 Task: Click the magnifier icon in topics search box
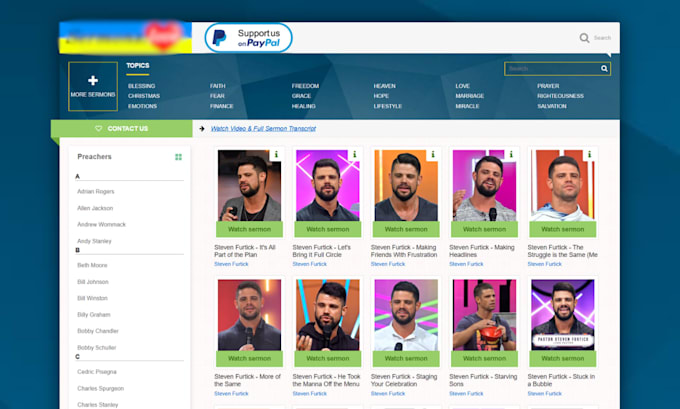click(604, 69)
